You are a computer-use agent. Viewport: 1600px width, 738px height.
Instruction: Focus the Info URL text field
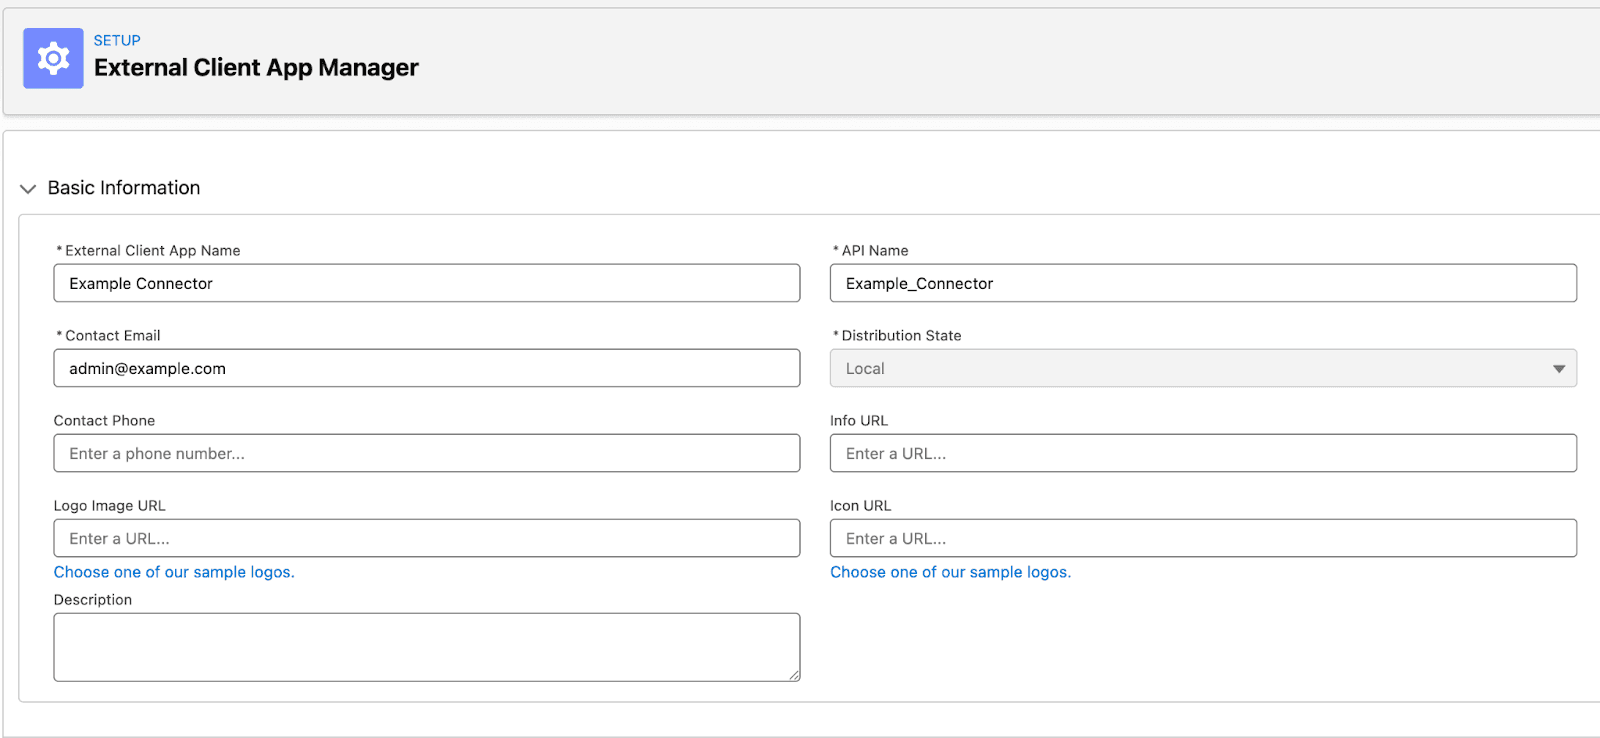coord(1202,454)
